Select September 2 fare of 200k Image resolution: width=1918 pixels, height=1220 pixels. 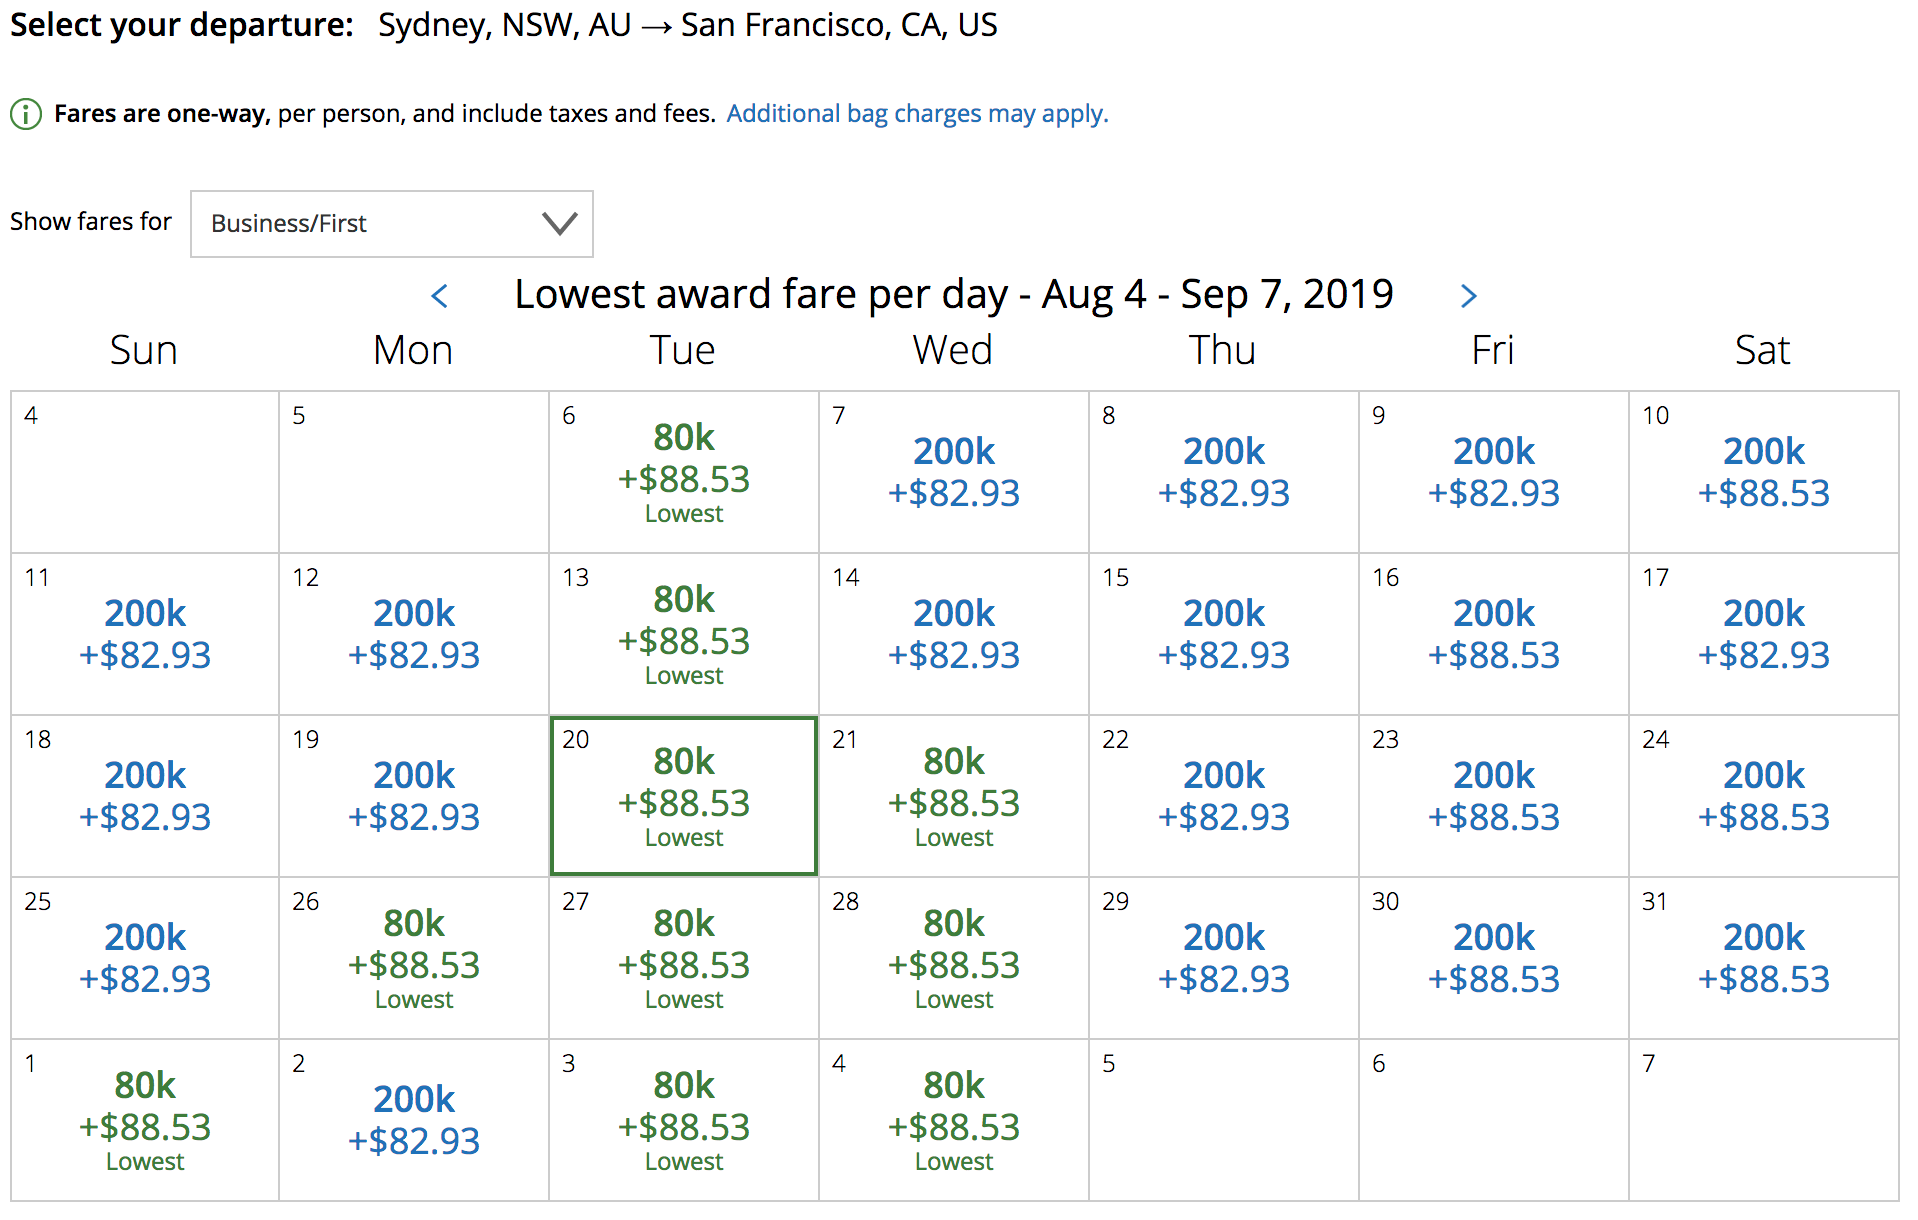414,1120
